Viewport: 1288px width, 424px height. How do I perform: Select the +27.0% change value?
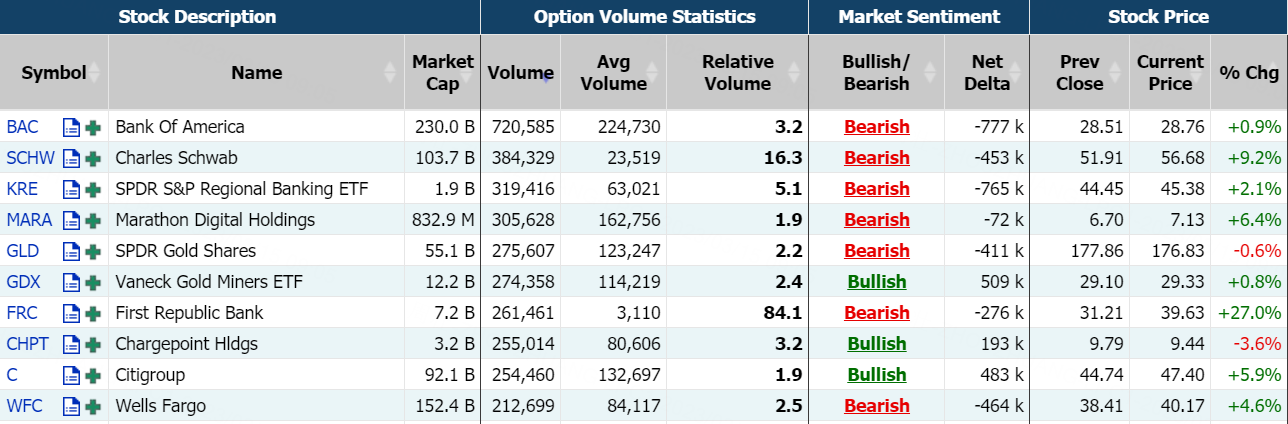tap(1249, 313)
